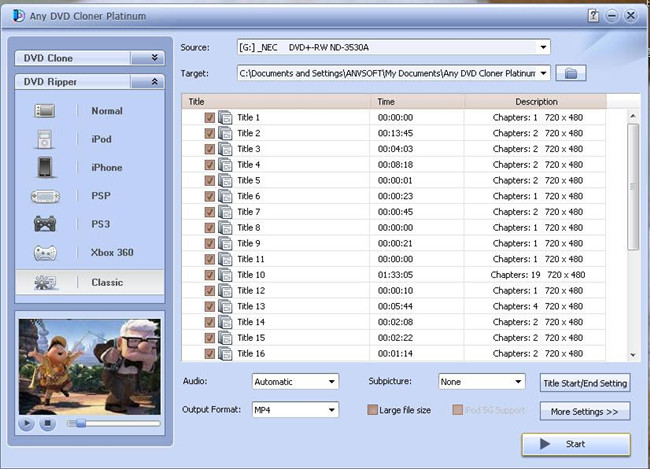Browse target folder with folder icon
This screenshot has height=469, width=650.
571,73
